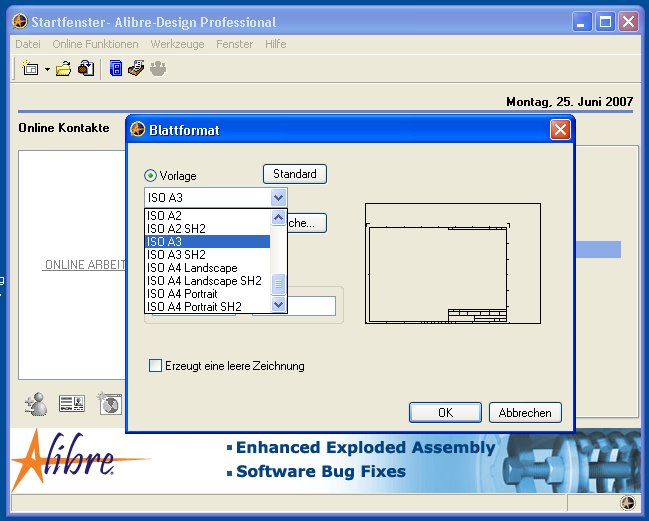649x521 pixels.
Task: Click the ONLINE ARBEITEN link
Action: 85,265
